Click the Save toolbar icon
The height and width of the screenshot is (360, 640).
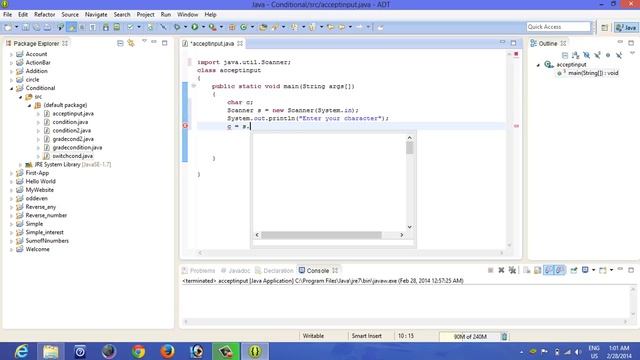(x=26, y=27)
